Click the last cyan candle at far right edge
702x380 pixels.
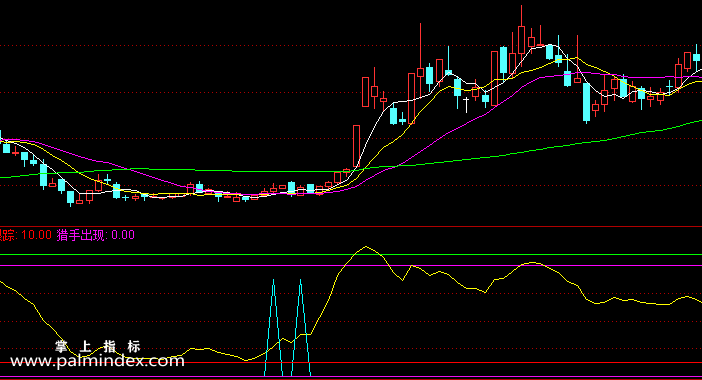tap(696, 57)
